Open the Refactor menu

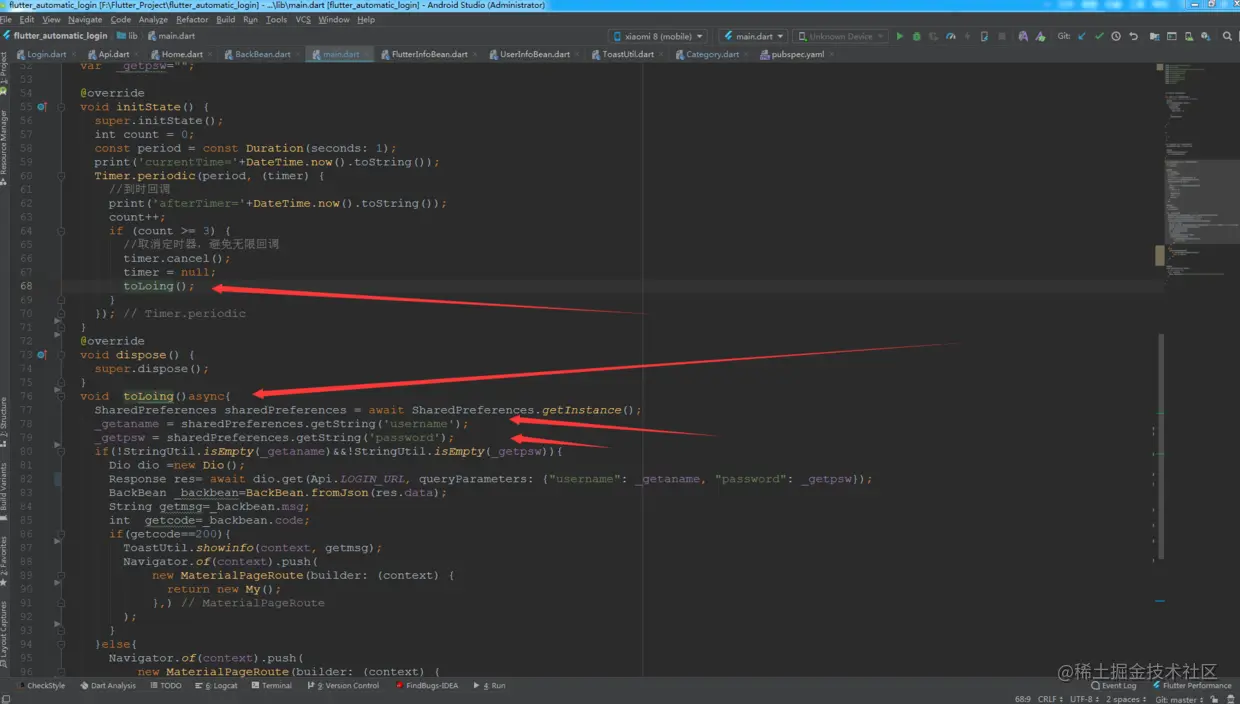pyautogui.click(x=192, y=19)
